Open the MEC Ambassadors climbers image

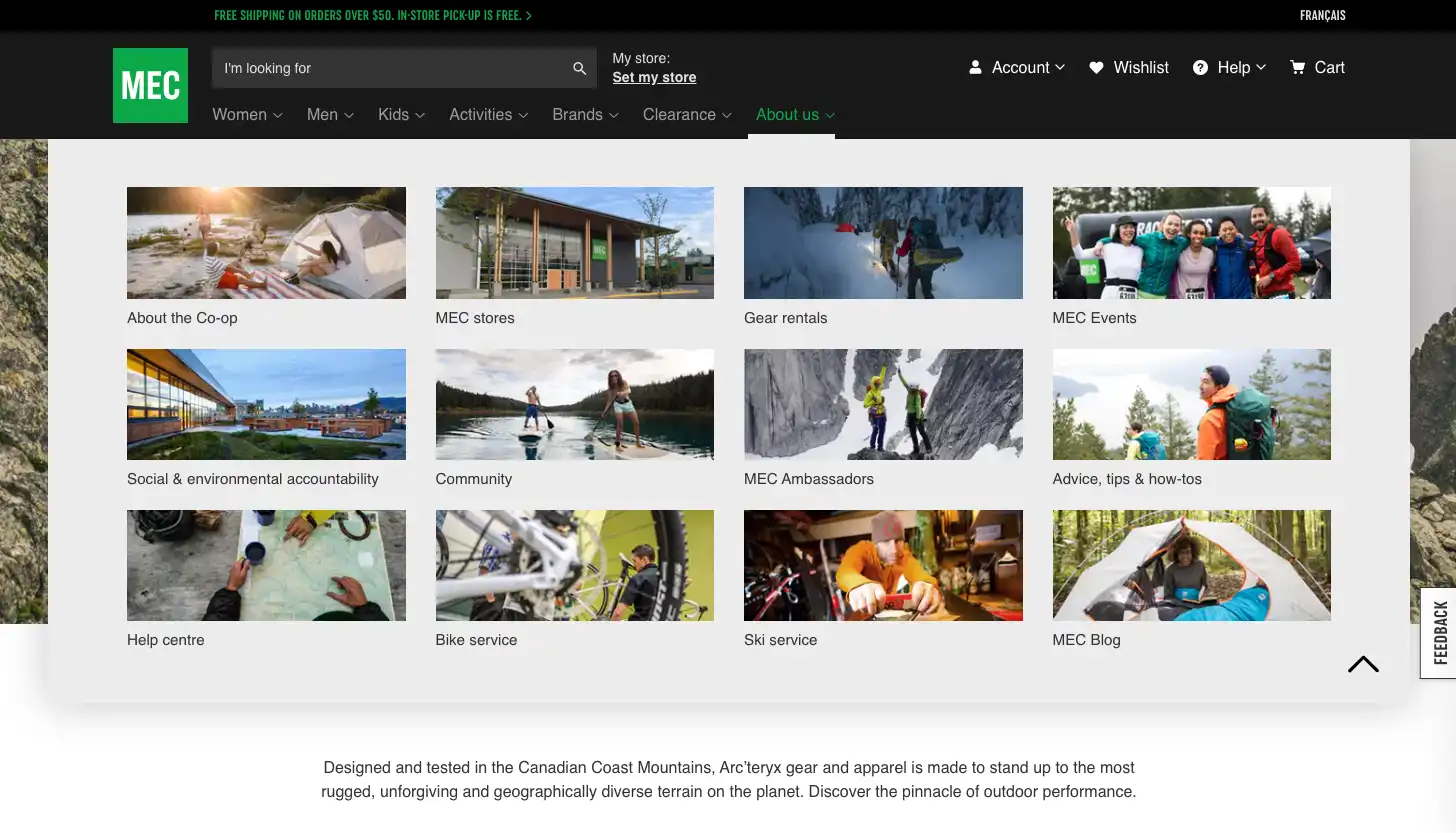point(883,404)
